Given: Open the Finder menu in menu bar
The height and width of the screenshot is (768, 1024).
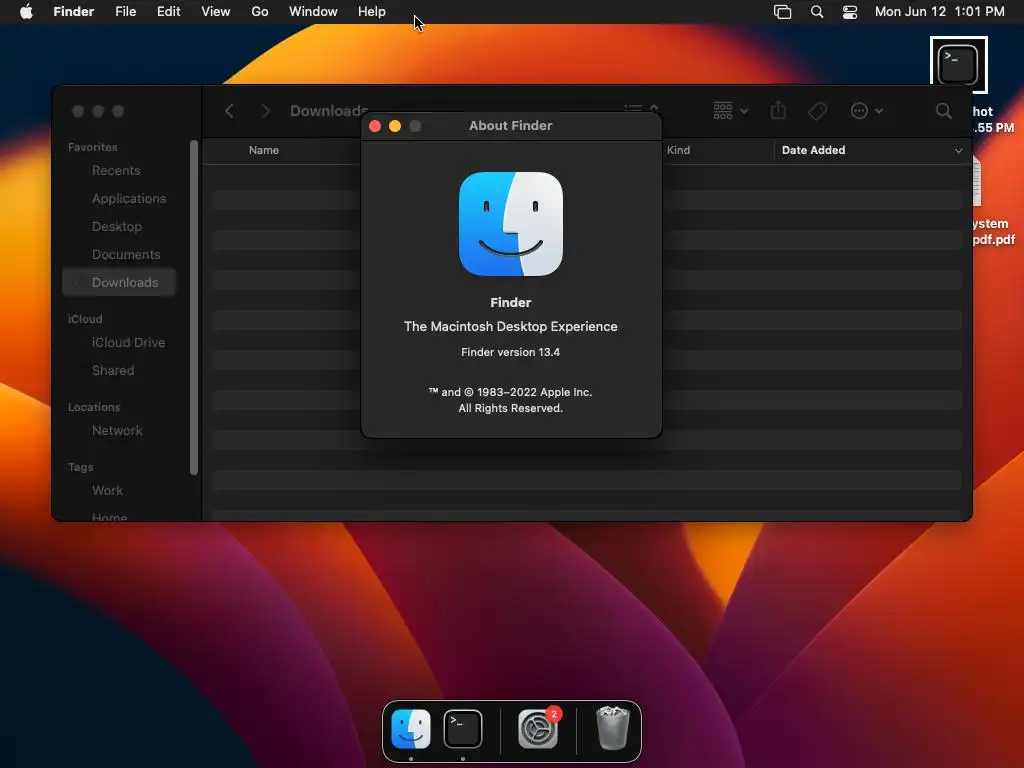Looking at the screenshot, I should [74, 12].
